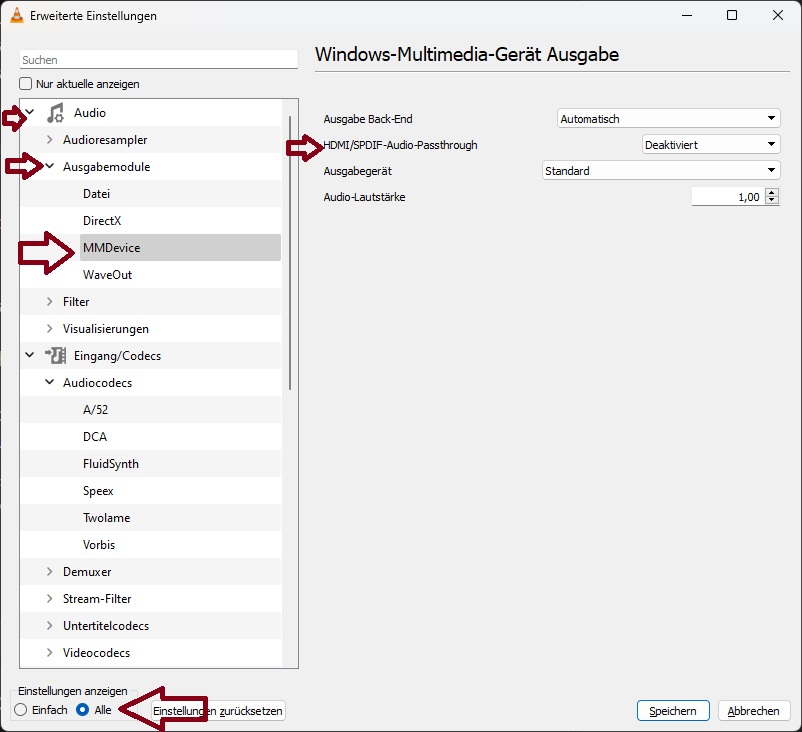Select A/52 audio codec
The image size is (802, 732).
[96, 410]
